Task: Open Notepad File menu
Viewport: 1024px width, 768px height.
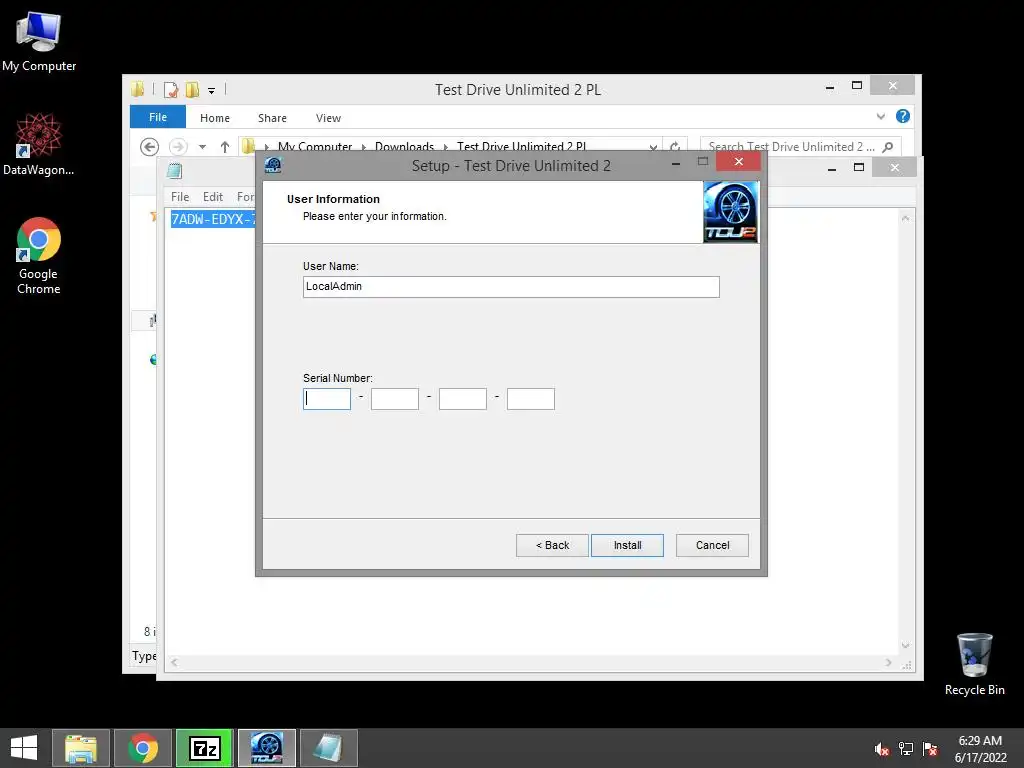Action: click(x=180, y=197)
